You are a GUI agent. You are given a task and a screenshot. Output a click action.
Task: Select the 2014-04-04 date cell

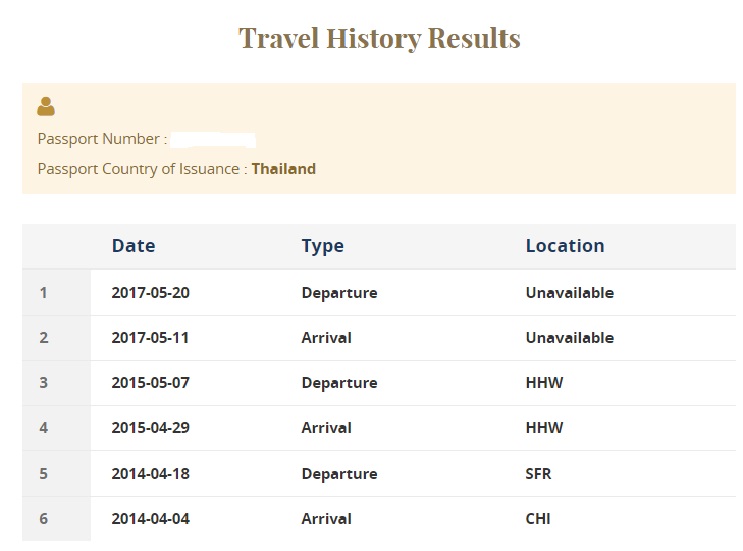coord(150,519)
